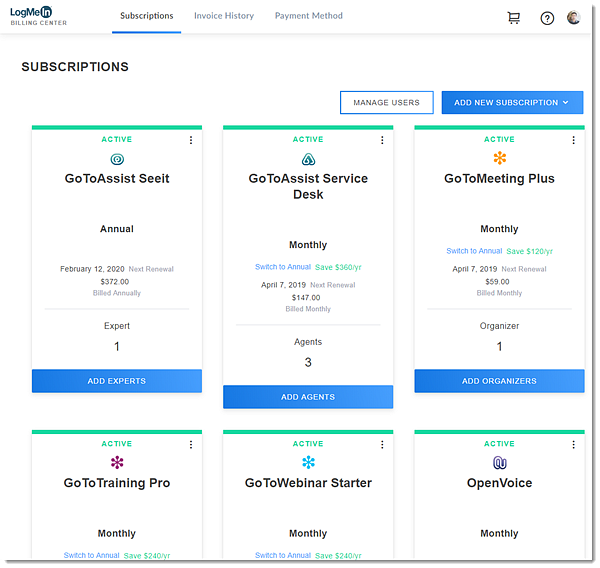600x568 pixels.
Task: Open GoToMeeting Plus card options menu
Action: click(x=574, y=140)
